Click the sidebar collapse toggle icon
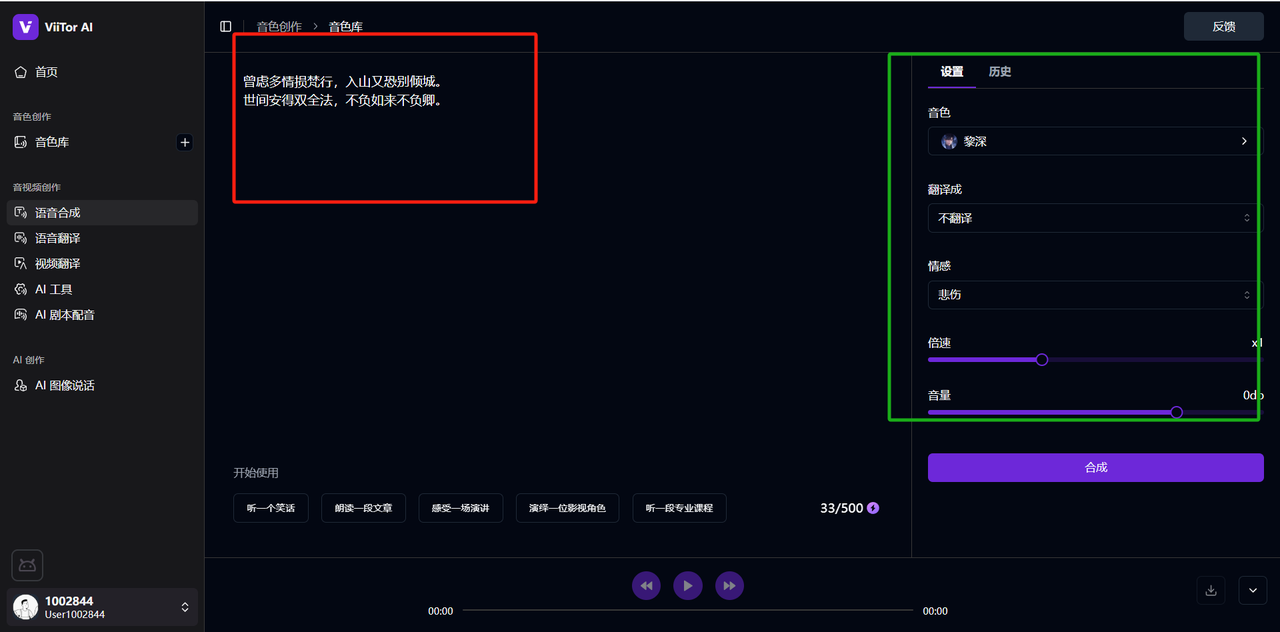1280x632 pixels. [226, 26]
